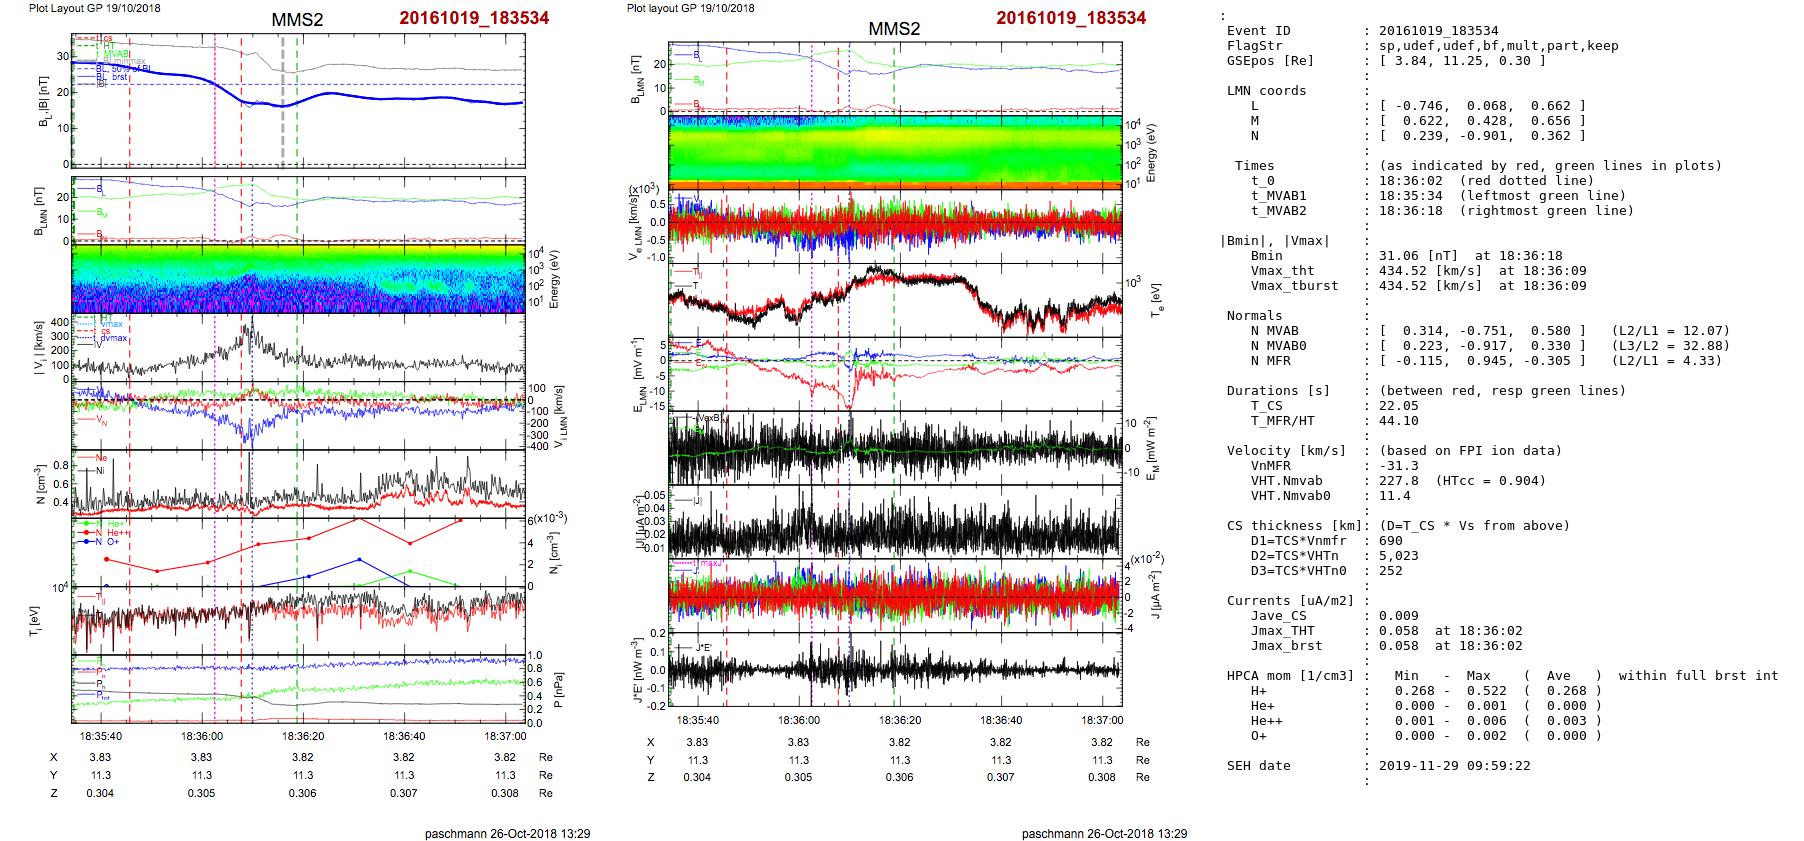This screenshot has width=1804, height=841.
Task: Select the Vmax_tburst row label
Action: 1294,286
